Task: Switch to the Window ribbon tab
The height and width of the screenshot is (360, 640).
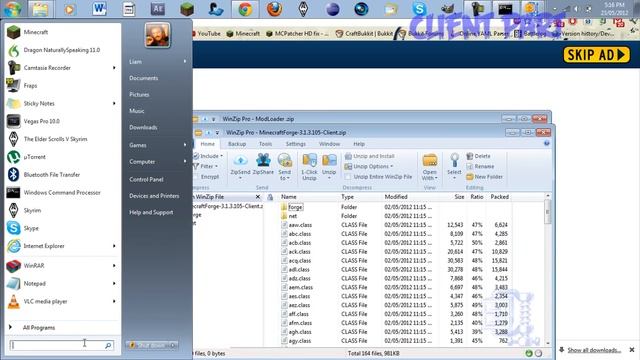Action: tap(329, 144)
